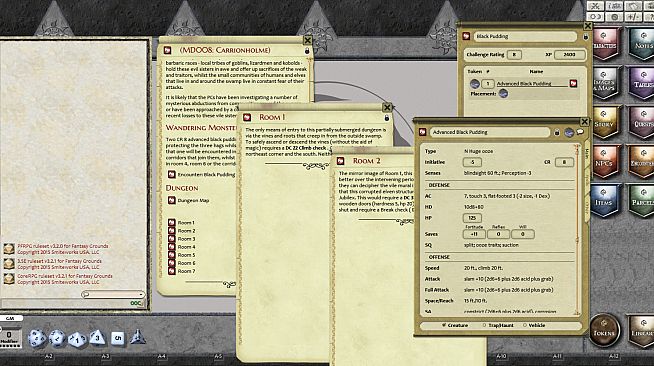This screenshot has height=366, width=654.
Task: Toggle the lock on Black Pudding encounter window
Action: (x=585, y=37)
